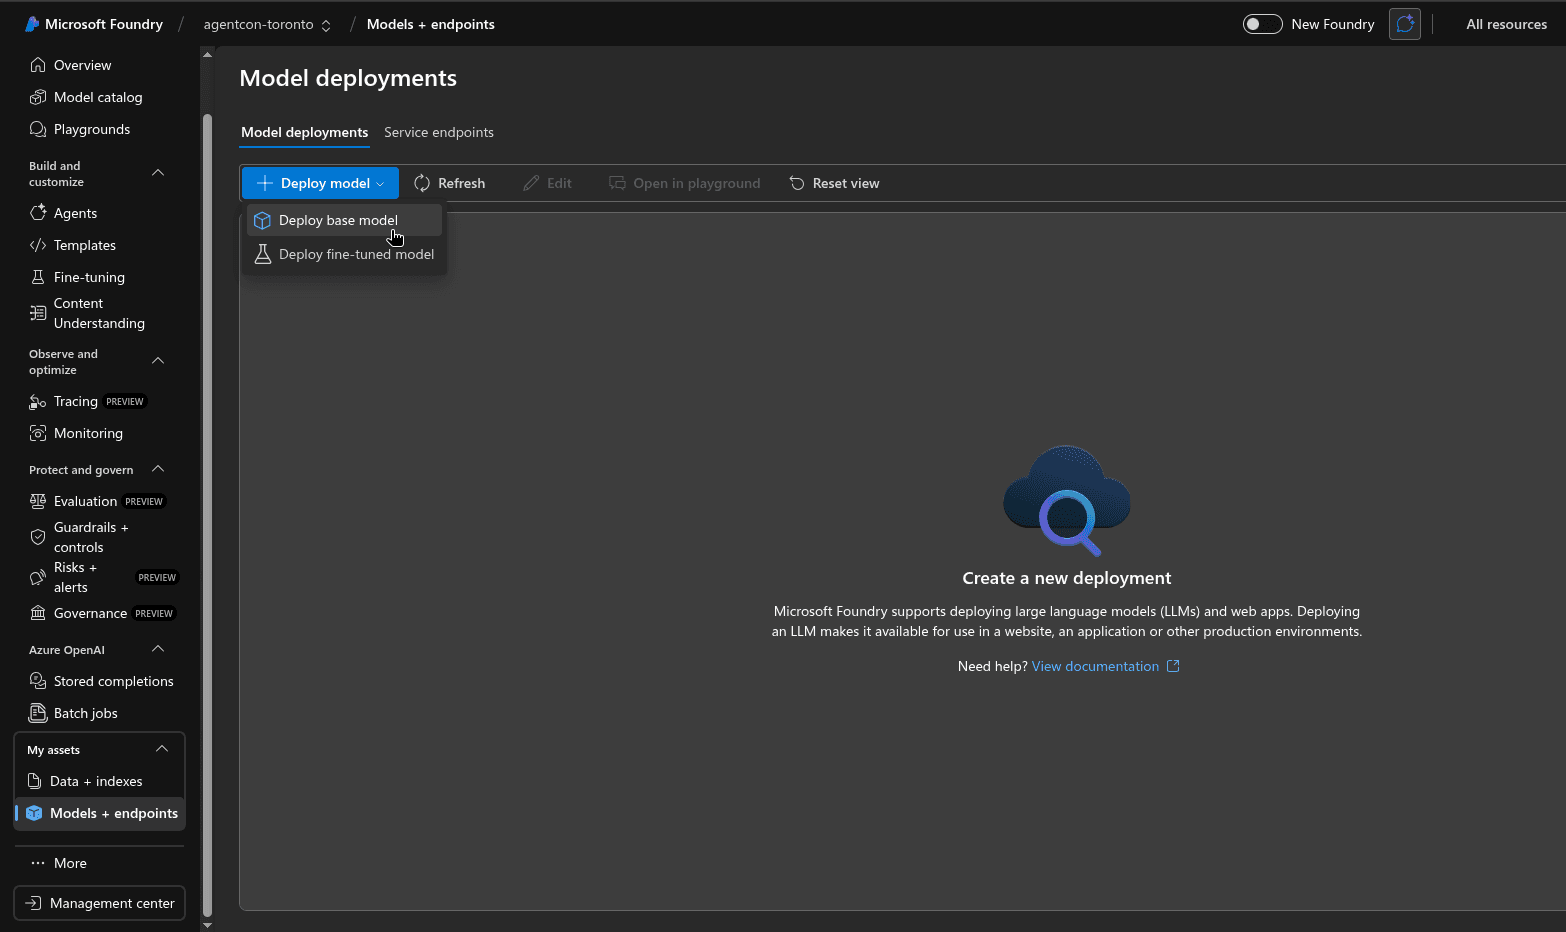This screenshot has height=932, width=1566.
Task: Choose Deploy fine-tuned model from the menu
Action: [356, 254]
